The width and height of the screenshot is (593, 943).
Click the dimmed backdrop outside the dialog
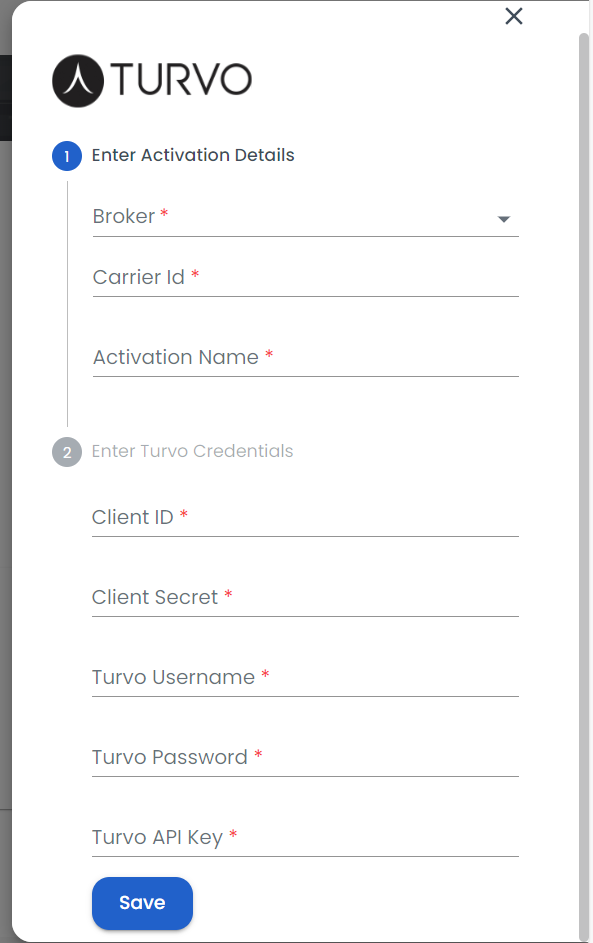click(5, 421)
